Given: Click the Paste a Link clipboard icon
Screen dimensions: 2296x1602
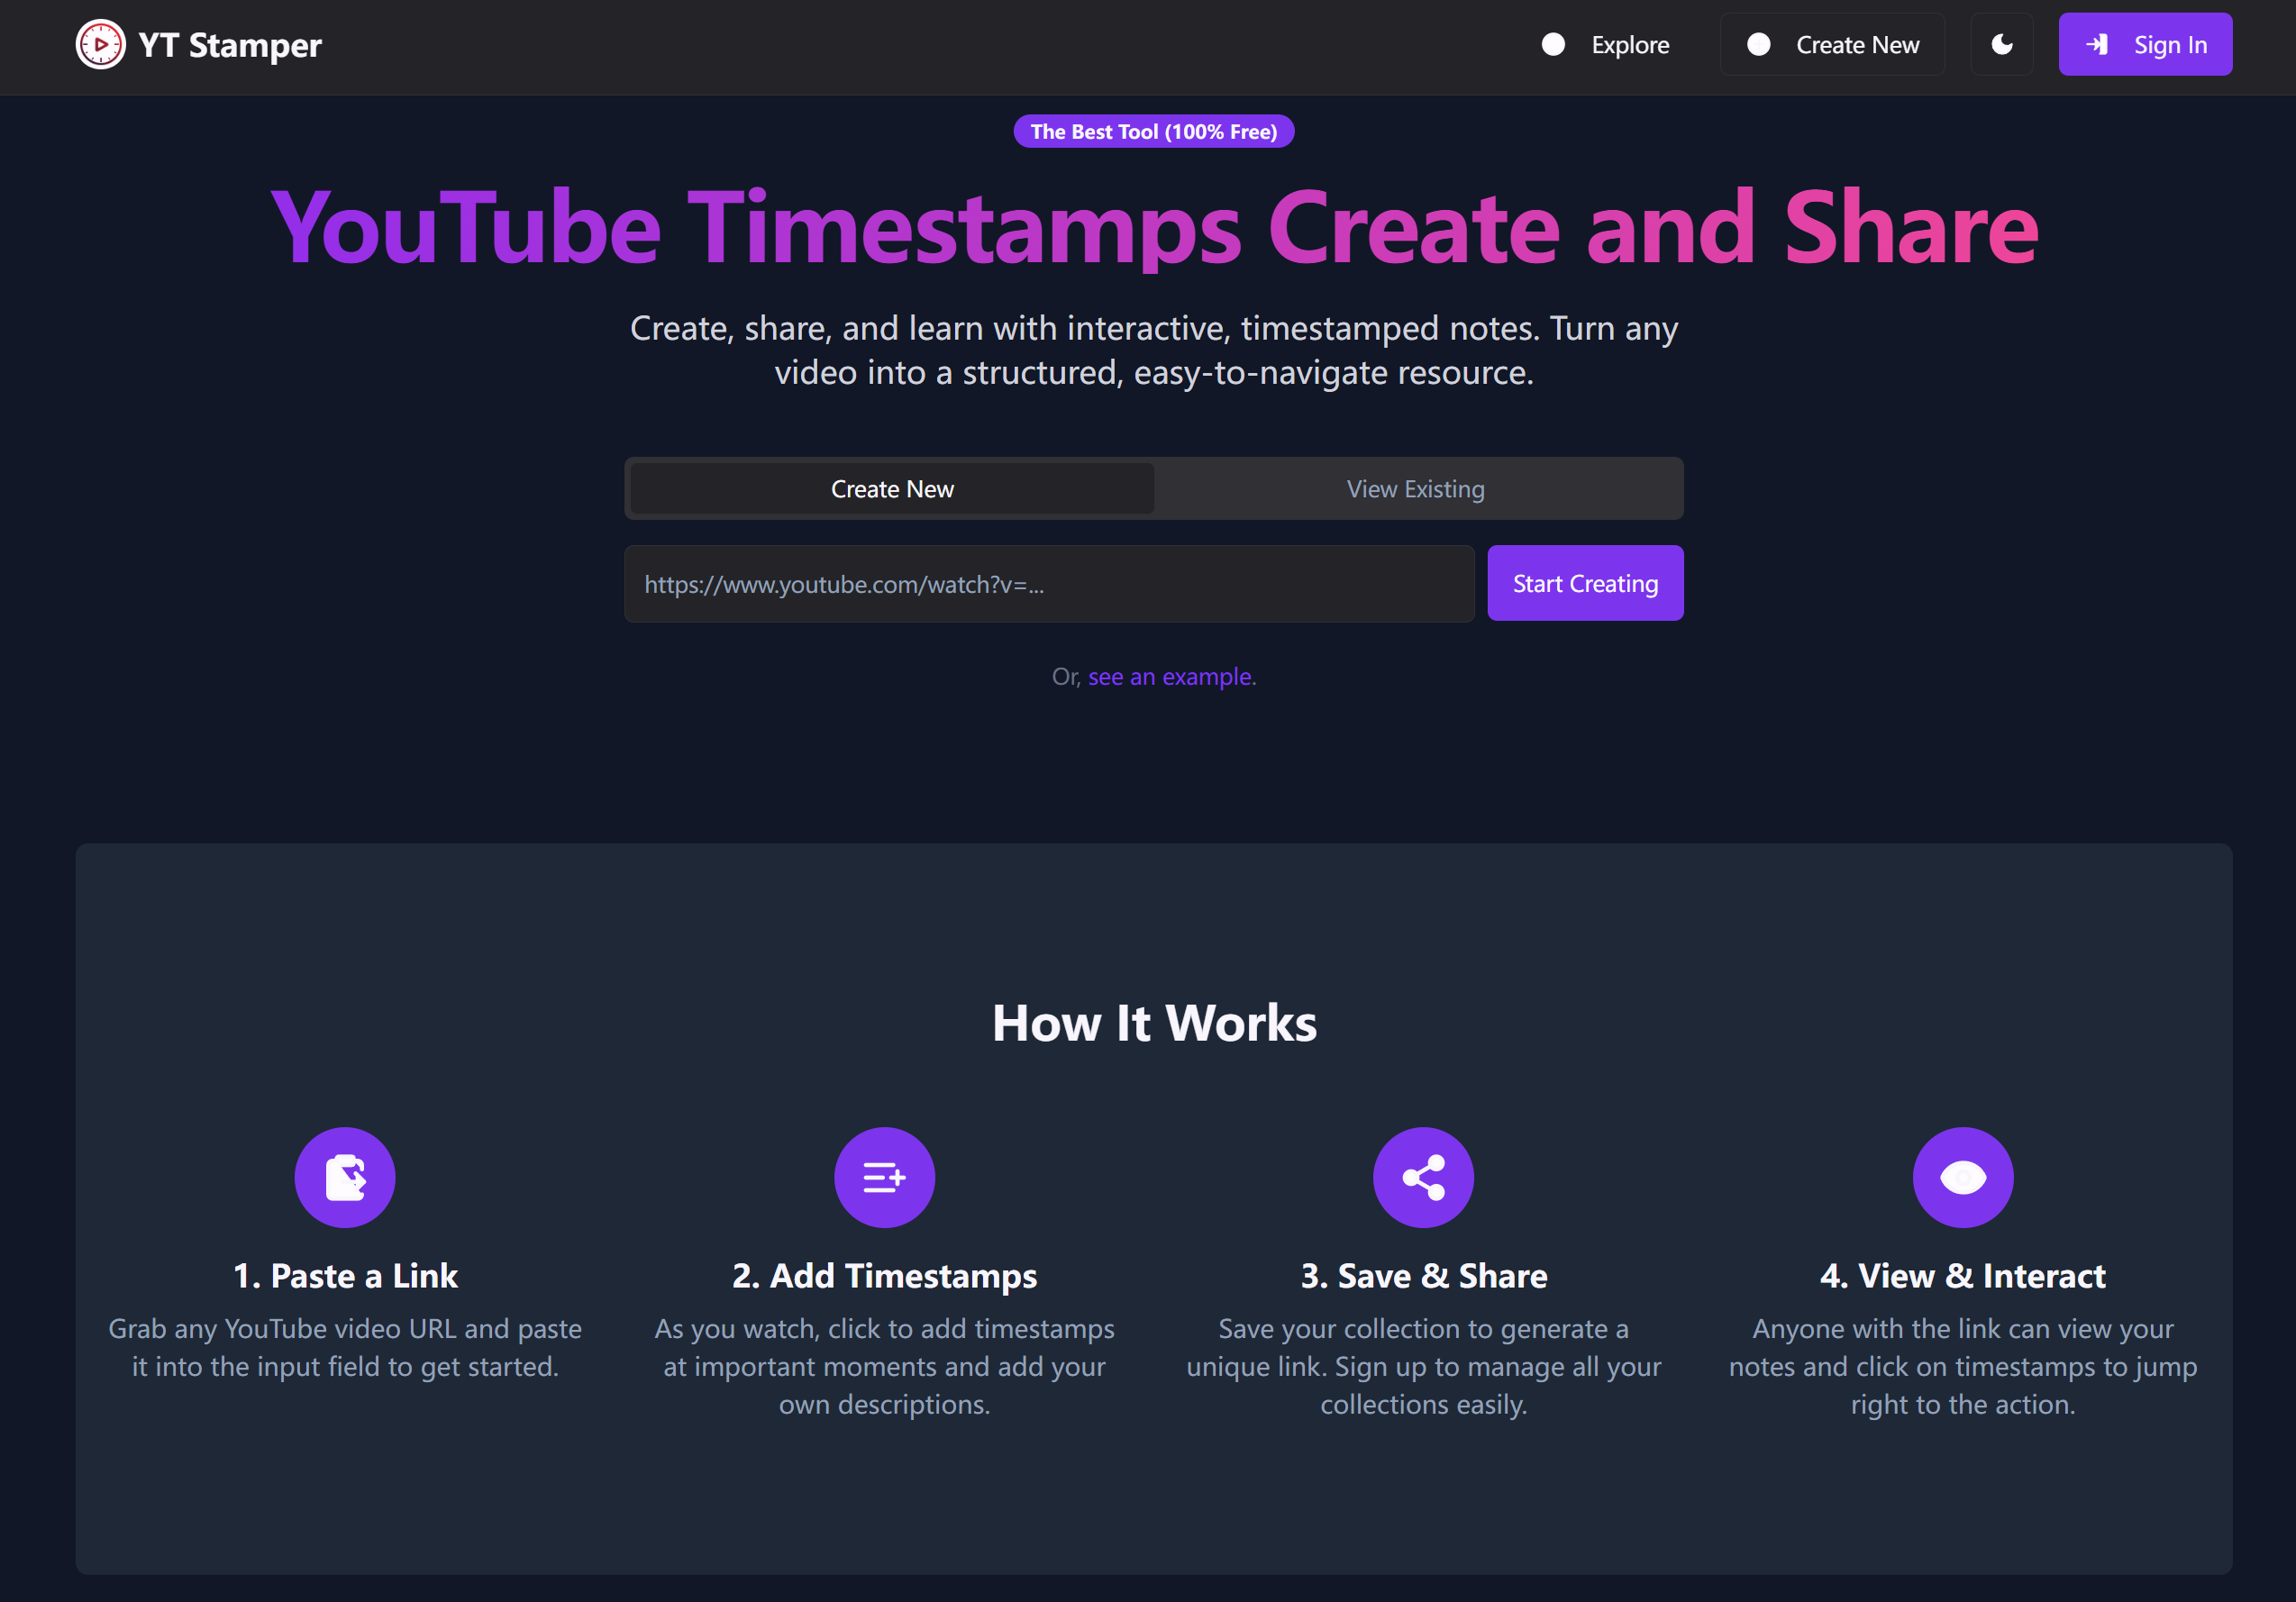Looking at the screenshot, I should (x=345, y=1177).
